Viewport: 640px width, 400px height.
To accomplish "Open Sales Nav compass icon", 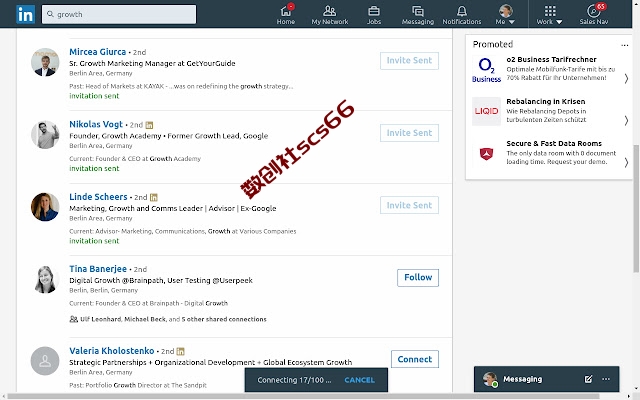I will [594, 14].
